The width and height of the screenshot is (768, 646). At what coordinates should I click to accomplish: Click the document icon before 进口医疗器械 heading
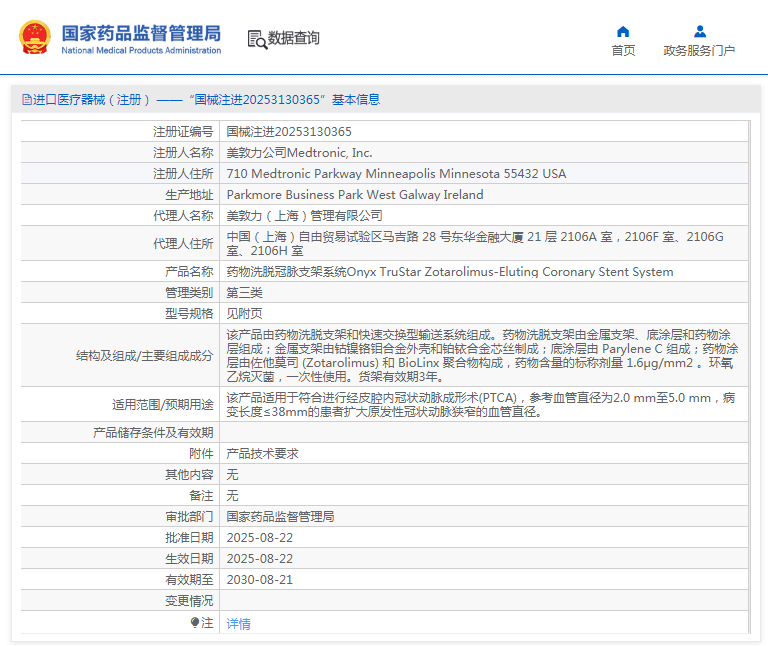tap(26, 100)
